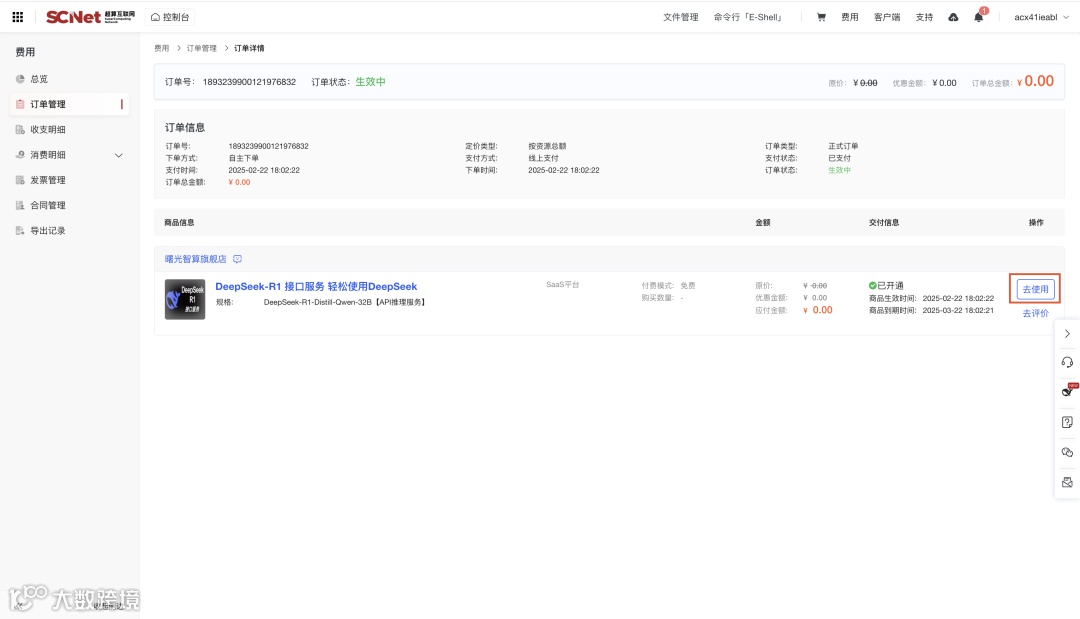
Task: Click the 去使用 button
Action: (1035, 289)
